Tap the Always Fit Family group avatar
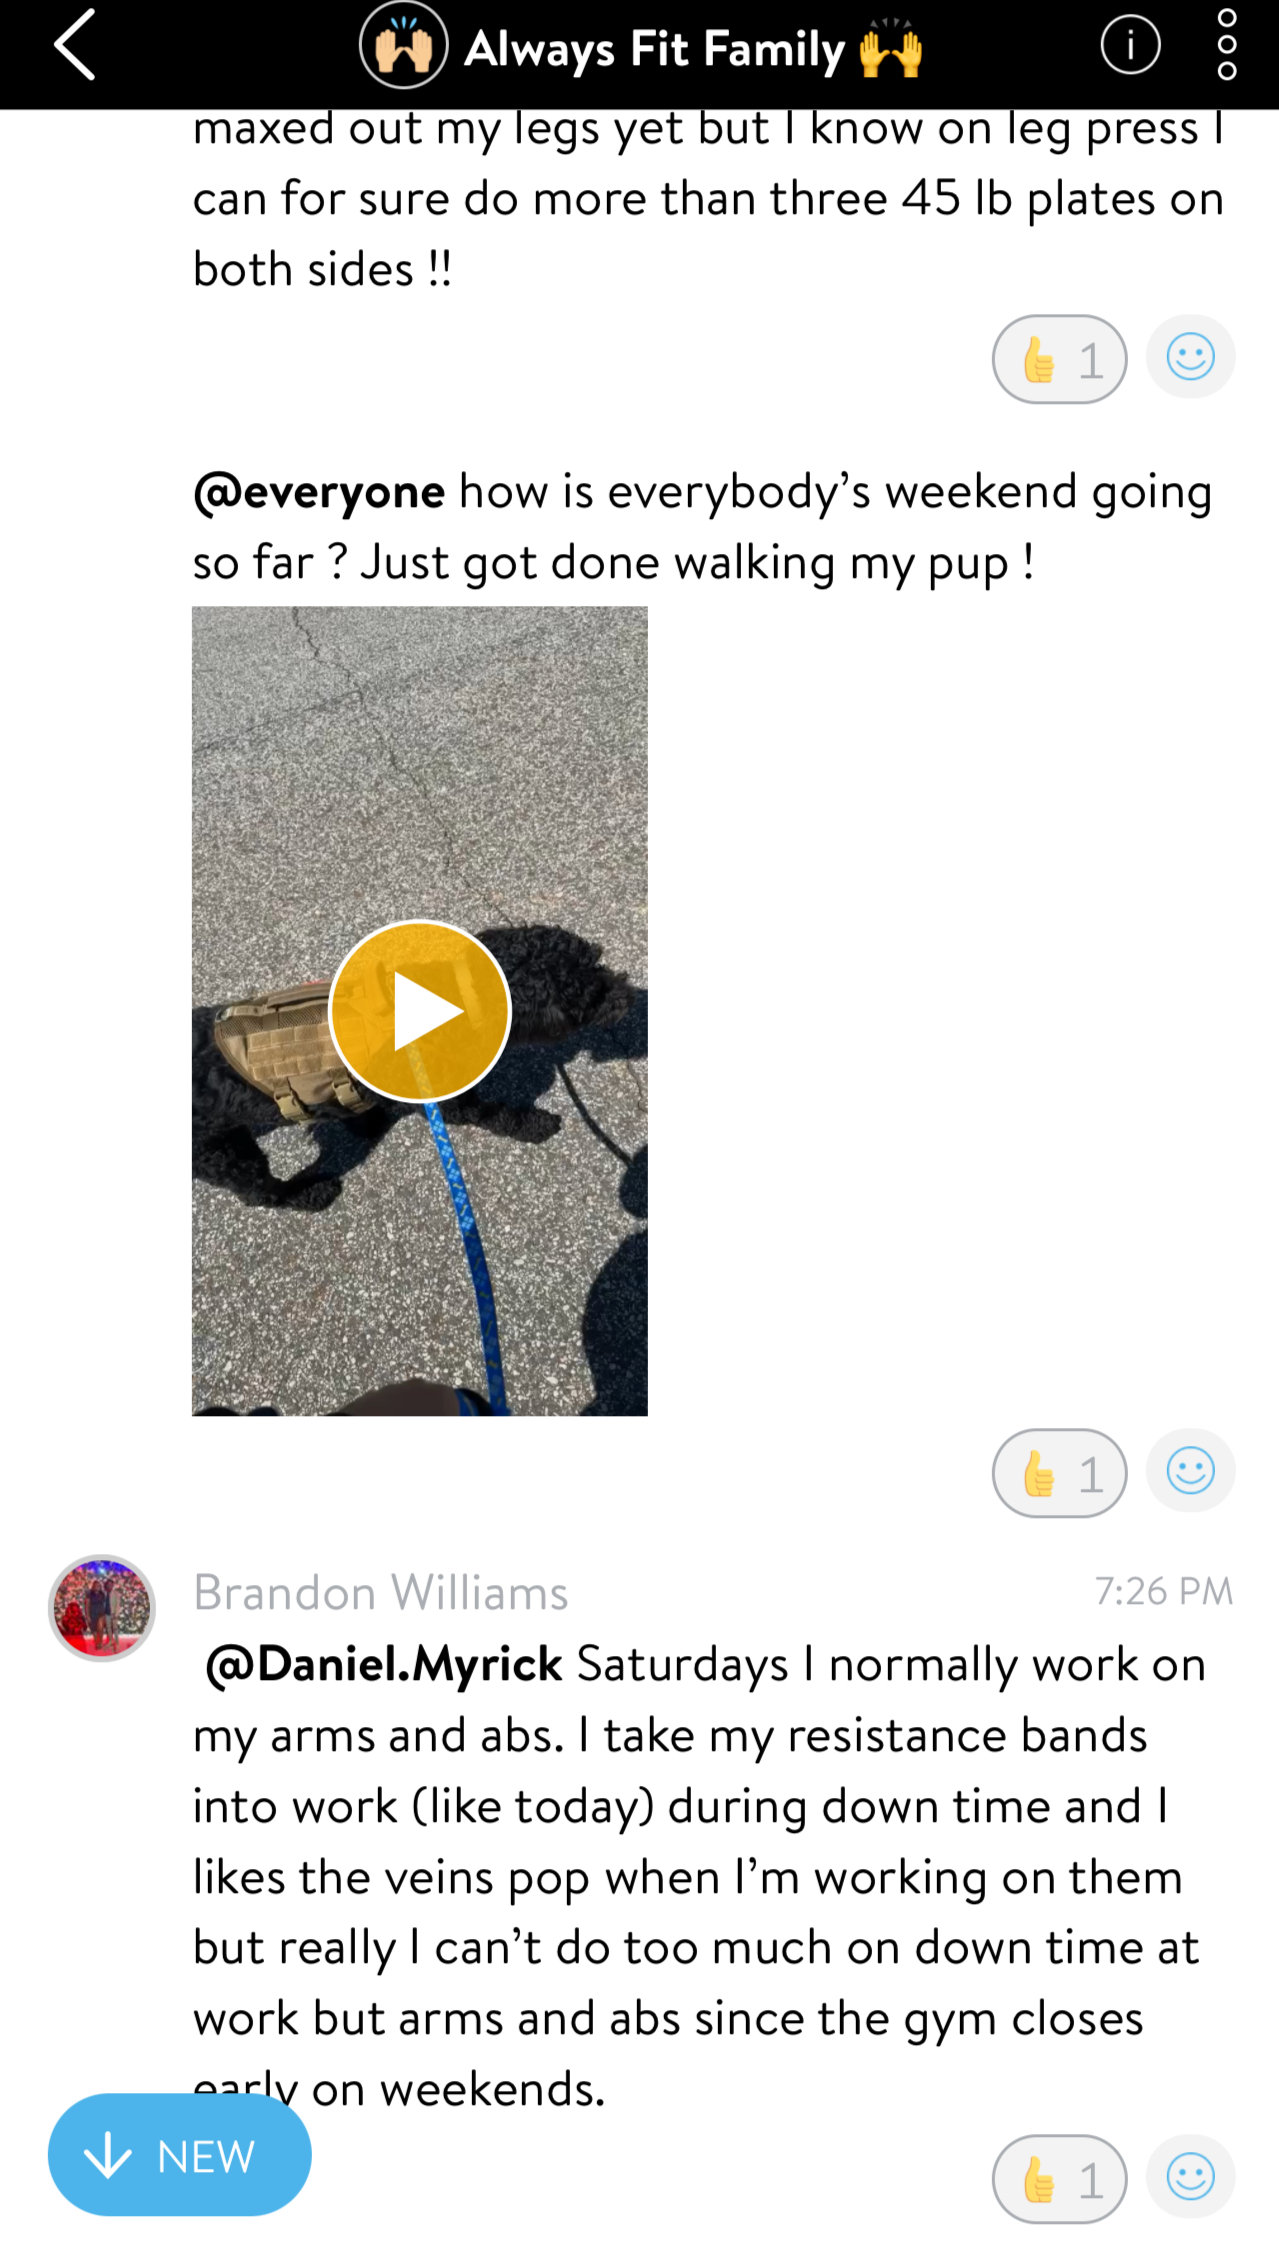This screenshot has height=2246, width=1279. coord(403,45)
